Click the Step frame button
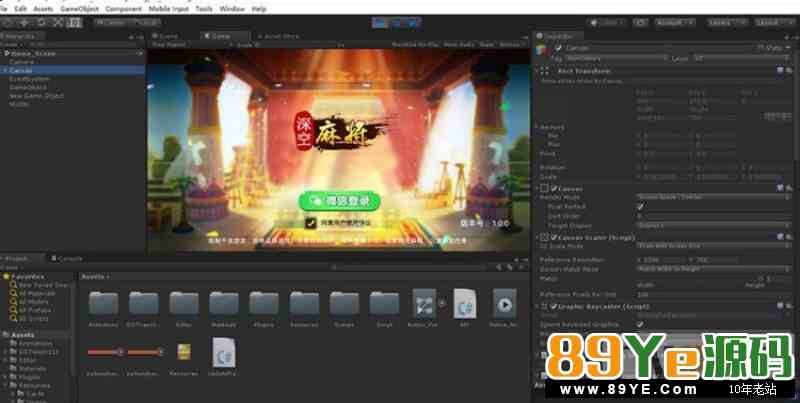This screenshot has height=403, width=800. [x=413, y=22]
